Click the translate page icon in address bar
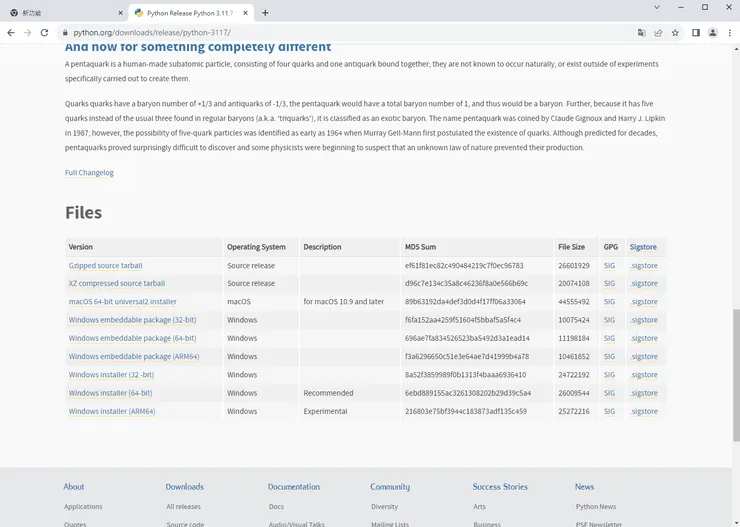The width and height of the screenshot is (740, 527). [641, 32]
